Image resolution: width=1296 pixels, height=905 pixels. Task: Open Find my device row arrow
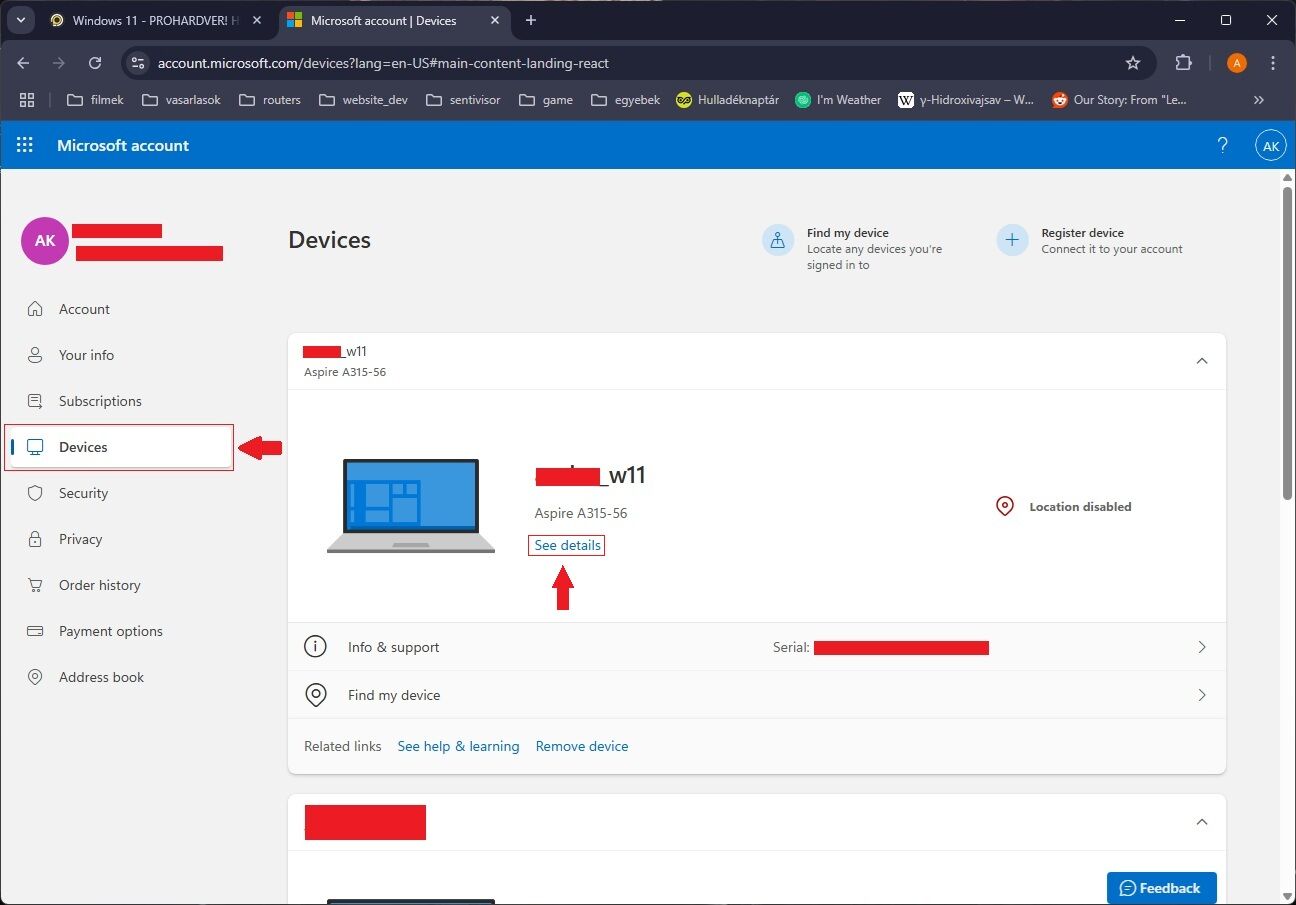coord(1202,695)
